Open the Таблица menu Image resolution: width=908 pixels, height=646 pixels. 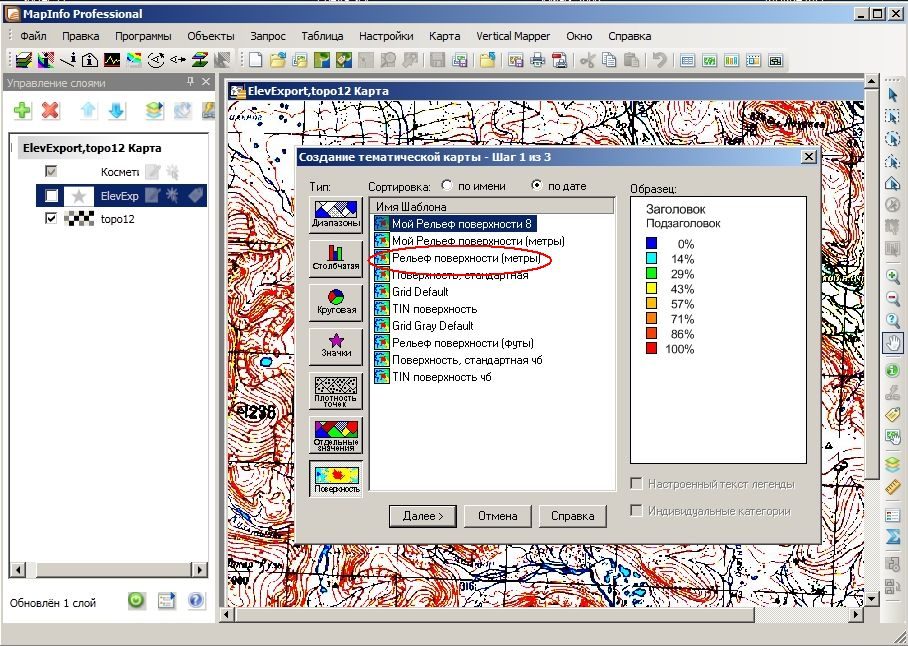tap(323, 36)
